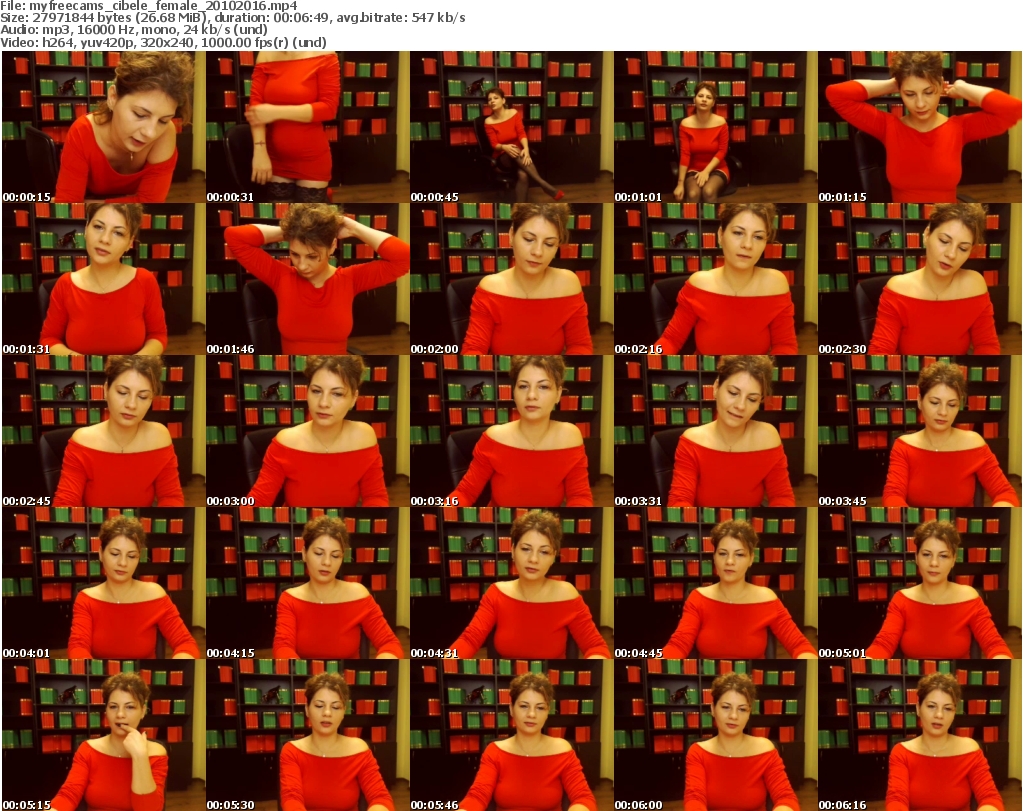Choose the thumbnail stamped 00:04:31
Image resolution: width=1024 pixels, height=811 pixels.
click(511, 583)
